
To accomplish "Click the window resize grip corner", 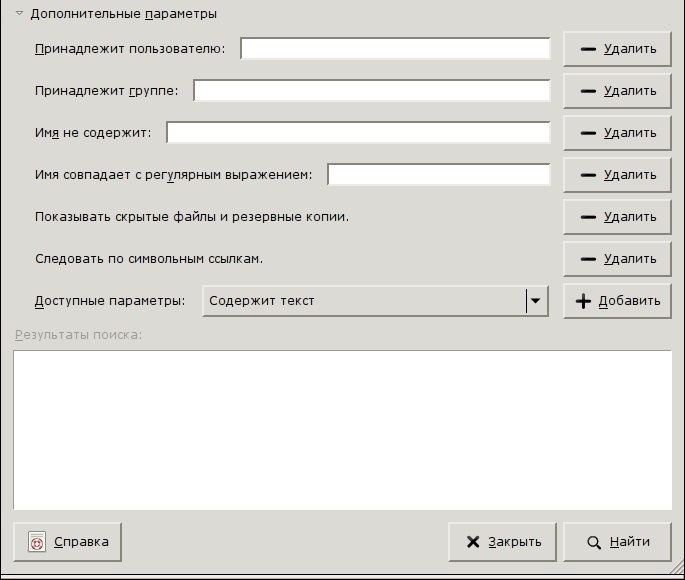I will (678, 567).
